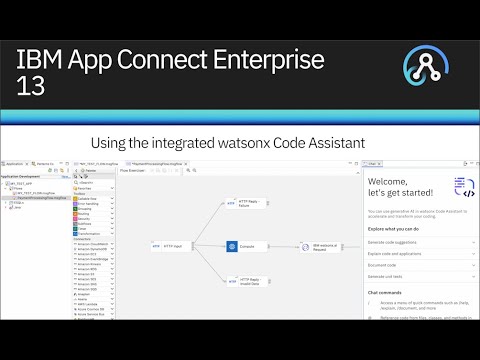Collapse the Flows folder in tree

6,188
